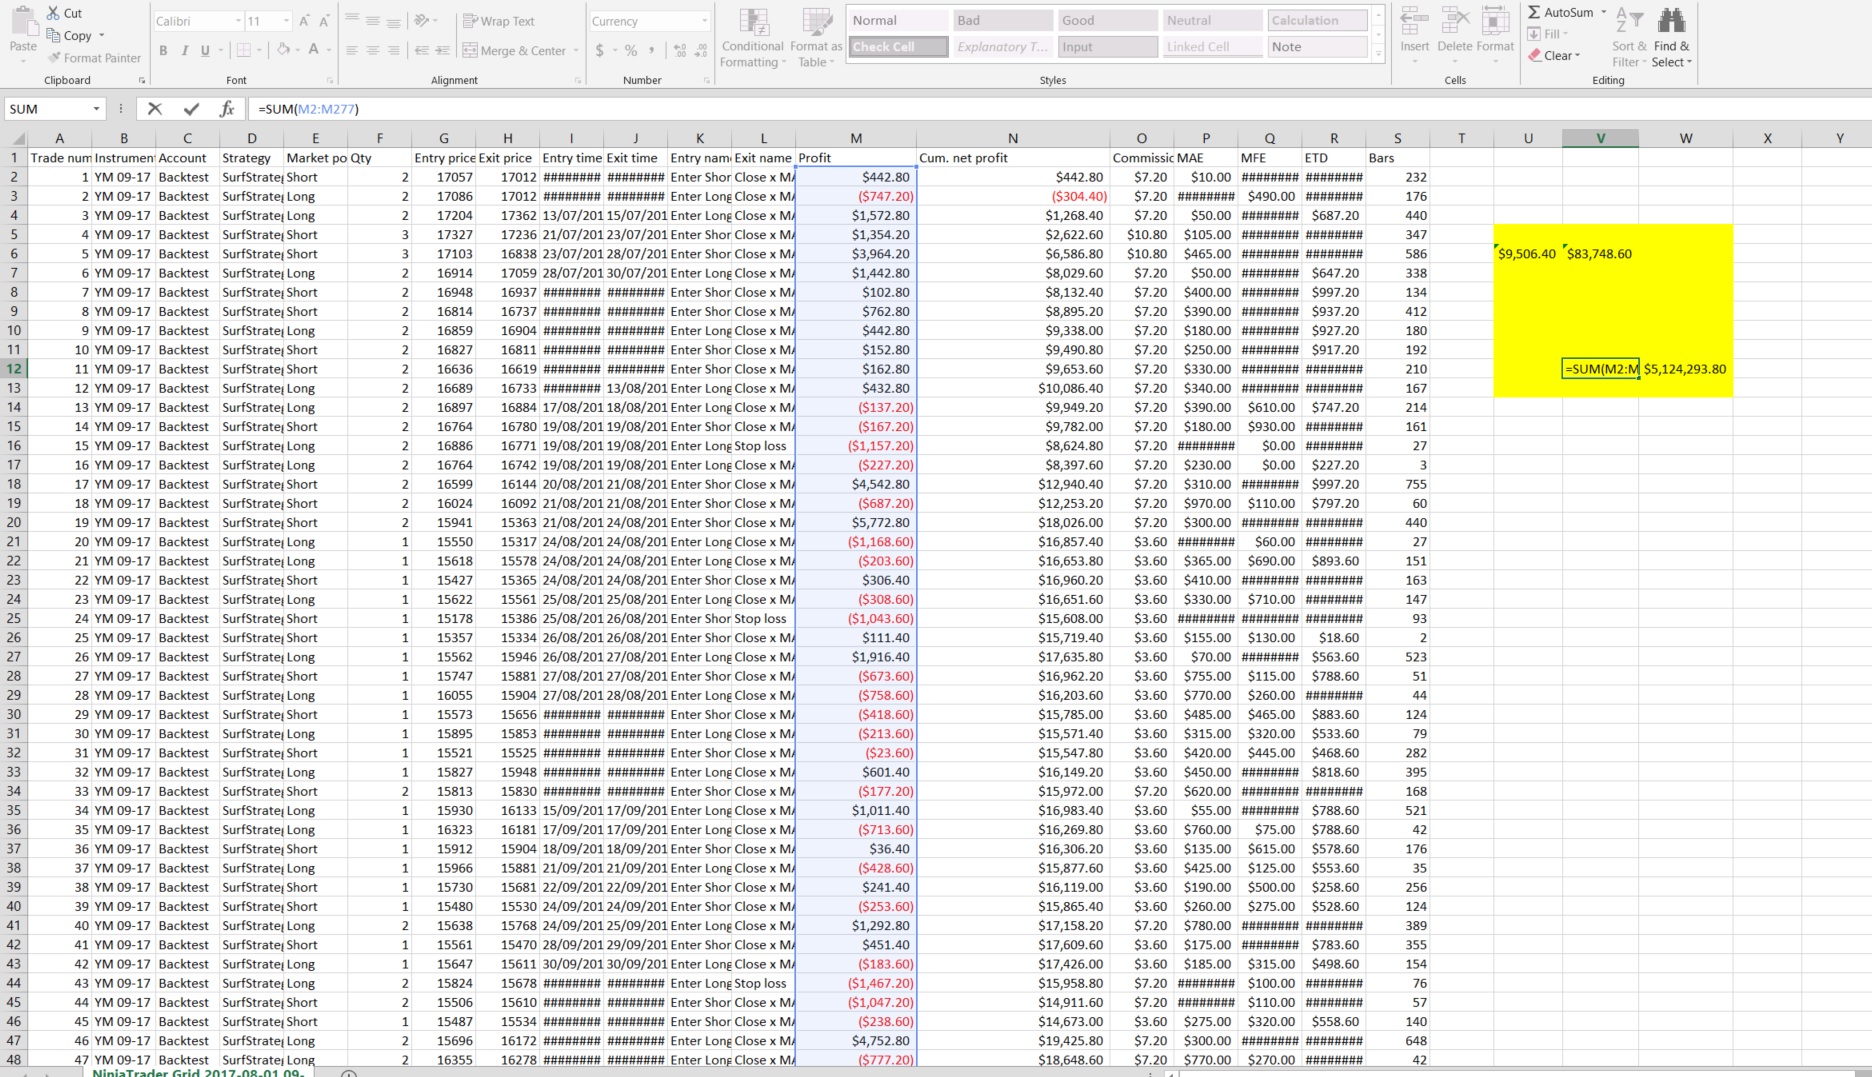Screen dimensions: 1872x1077
Task: Apply the Calculation cell style
Action: point(1317,20)
